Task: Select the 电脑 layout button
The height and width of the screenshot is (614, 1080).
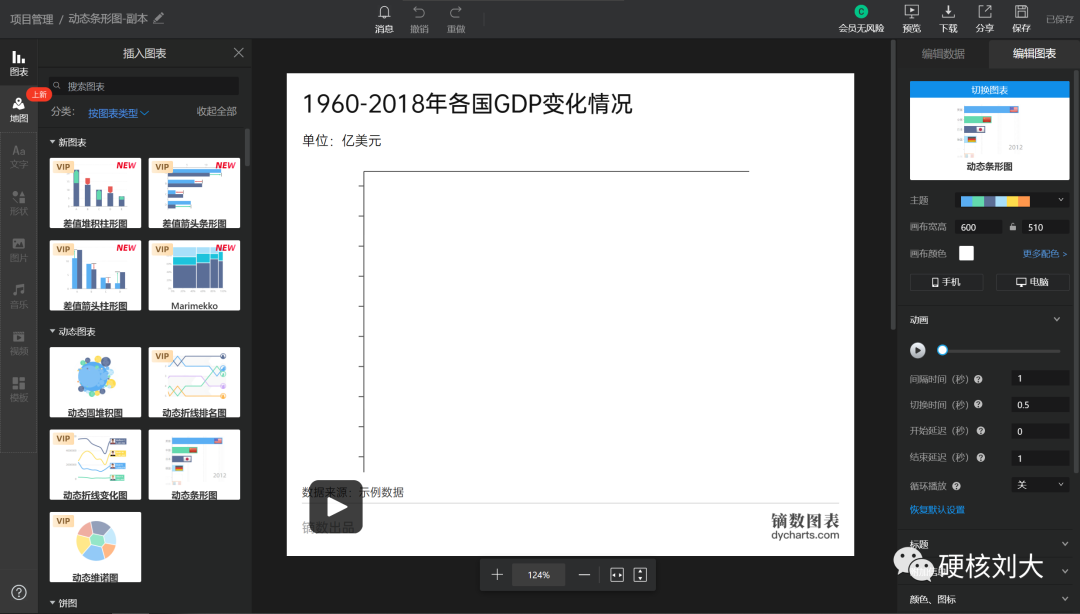Action: tap(1032, 282)
